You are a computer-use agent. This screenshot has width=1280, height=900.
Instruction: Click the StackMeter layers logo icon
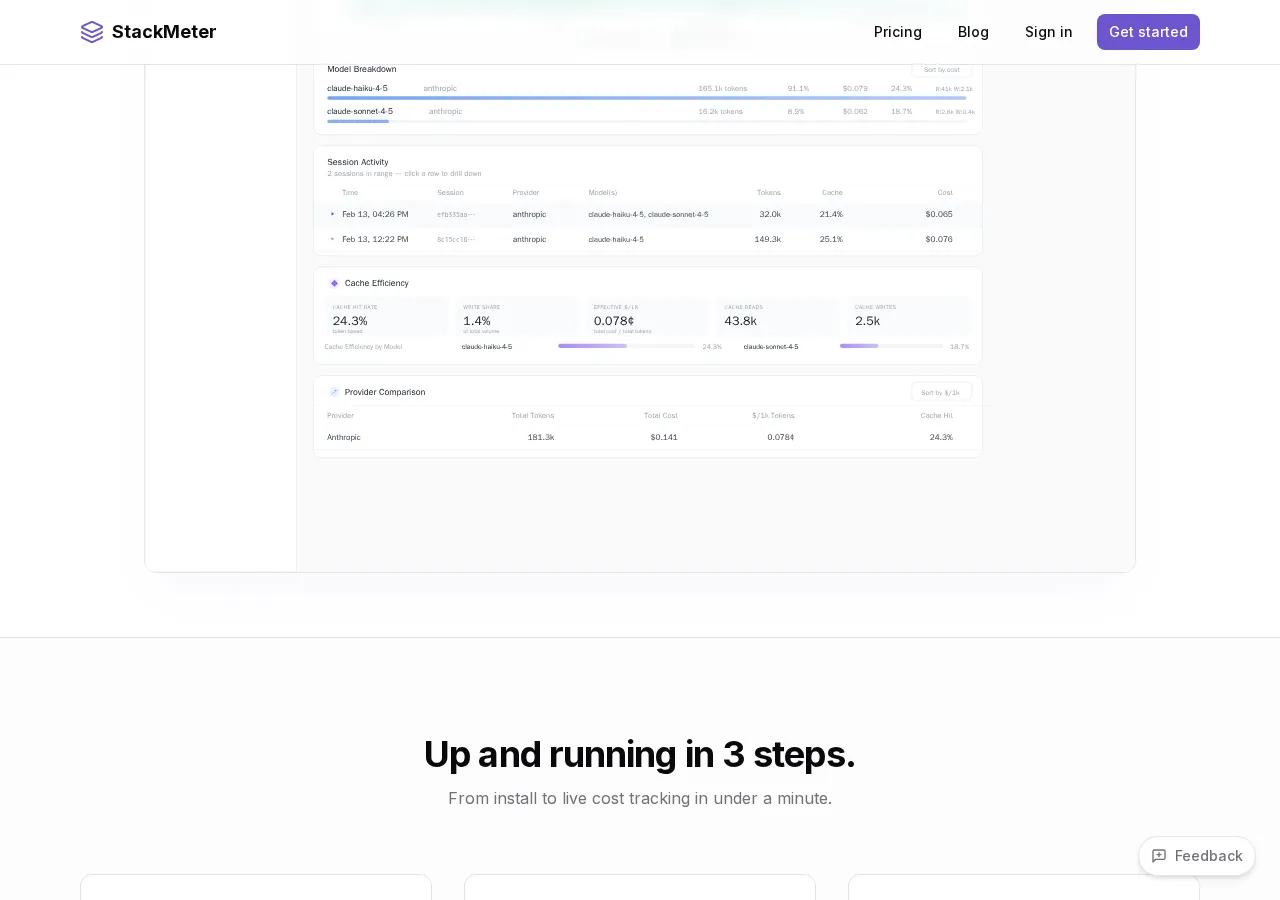(x=92, y=32)
